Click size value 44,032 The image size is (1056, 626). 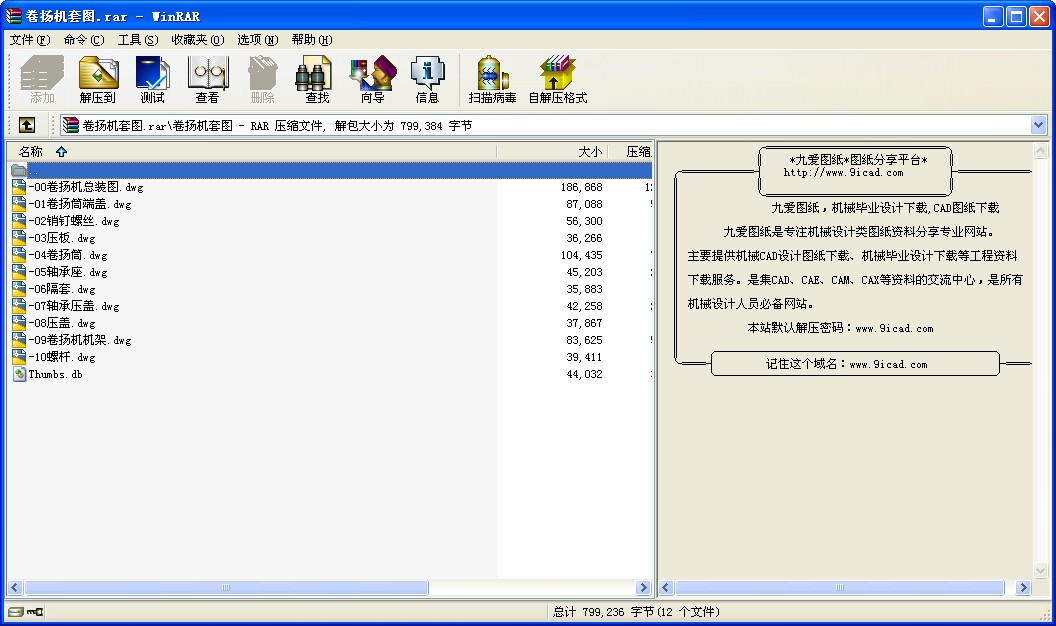(584, 374)
